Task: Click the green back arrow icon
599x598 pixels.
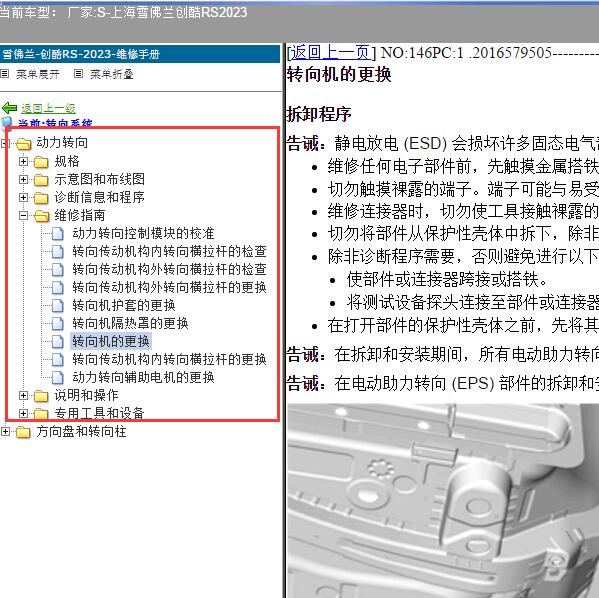Action: [x=9, y=108]
